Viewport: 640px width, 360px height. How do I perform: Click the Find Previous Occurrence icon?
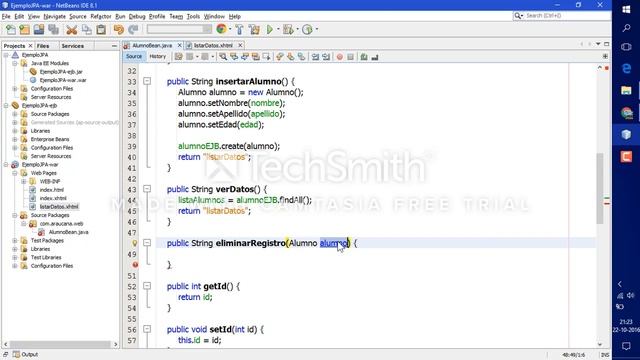click(234, 57)
